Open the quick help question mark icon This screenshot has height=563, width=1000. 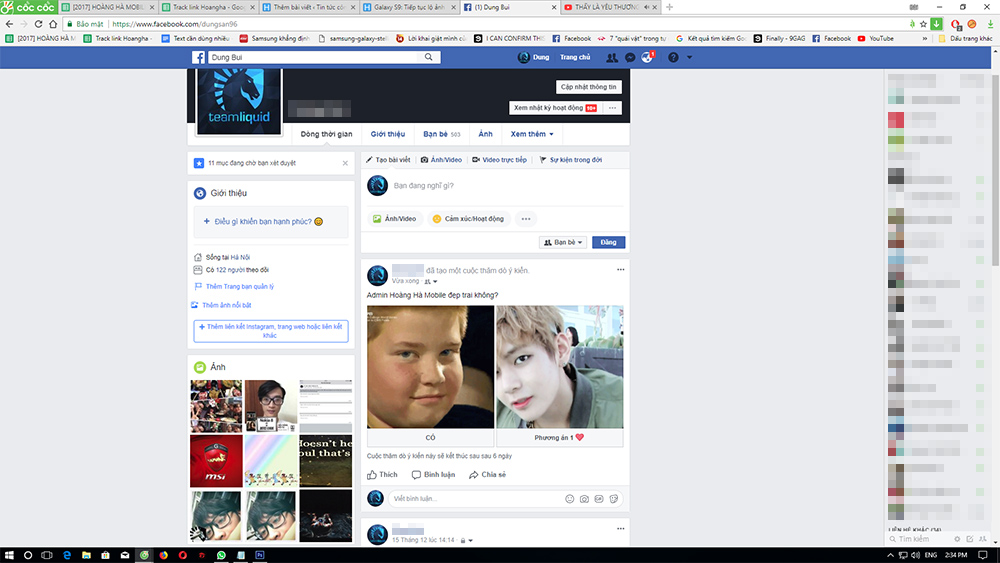point(673,57)
